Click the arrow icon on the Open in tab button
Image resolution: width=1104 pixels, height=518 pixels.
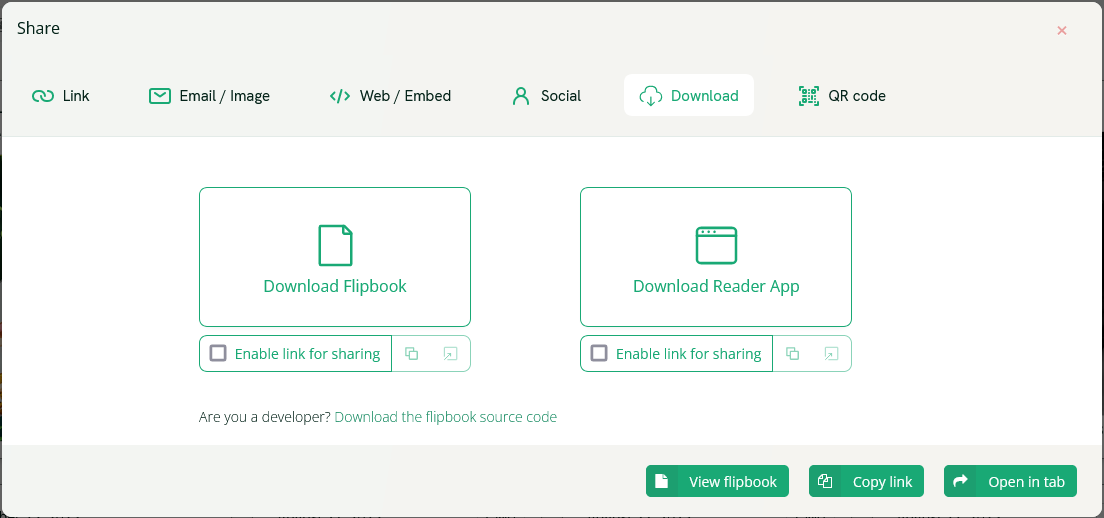[960, 481]
